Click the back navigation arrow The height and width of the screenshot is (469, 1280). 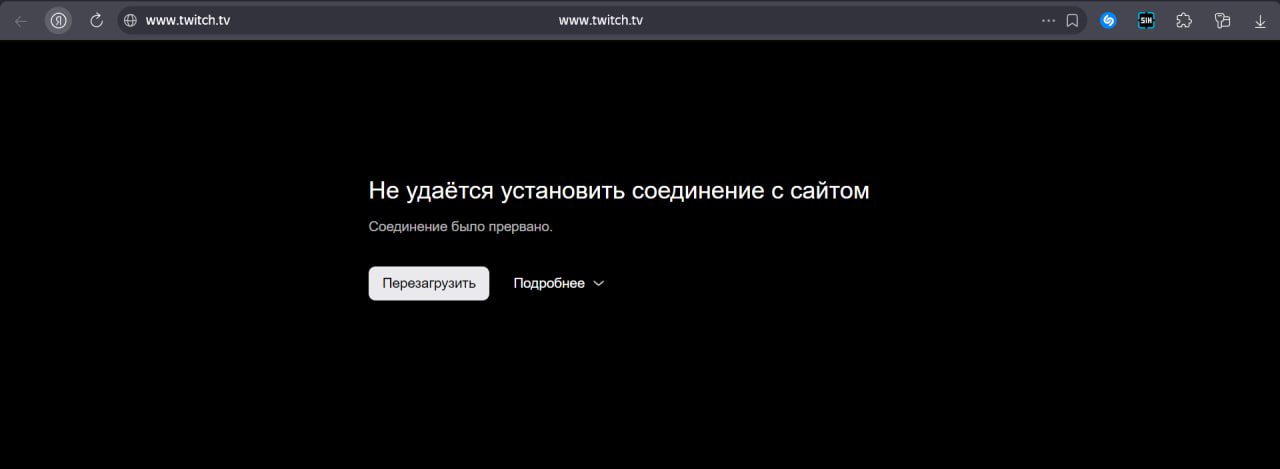pos(21,20)
